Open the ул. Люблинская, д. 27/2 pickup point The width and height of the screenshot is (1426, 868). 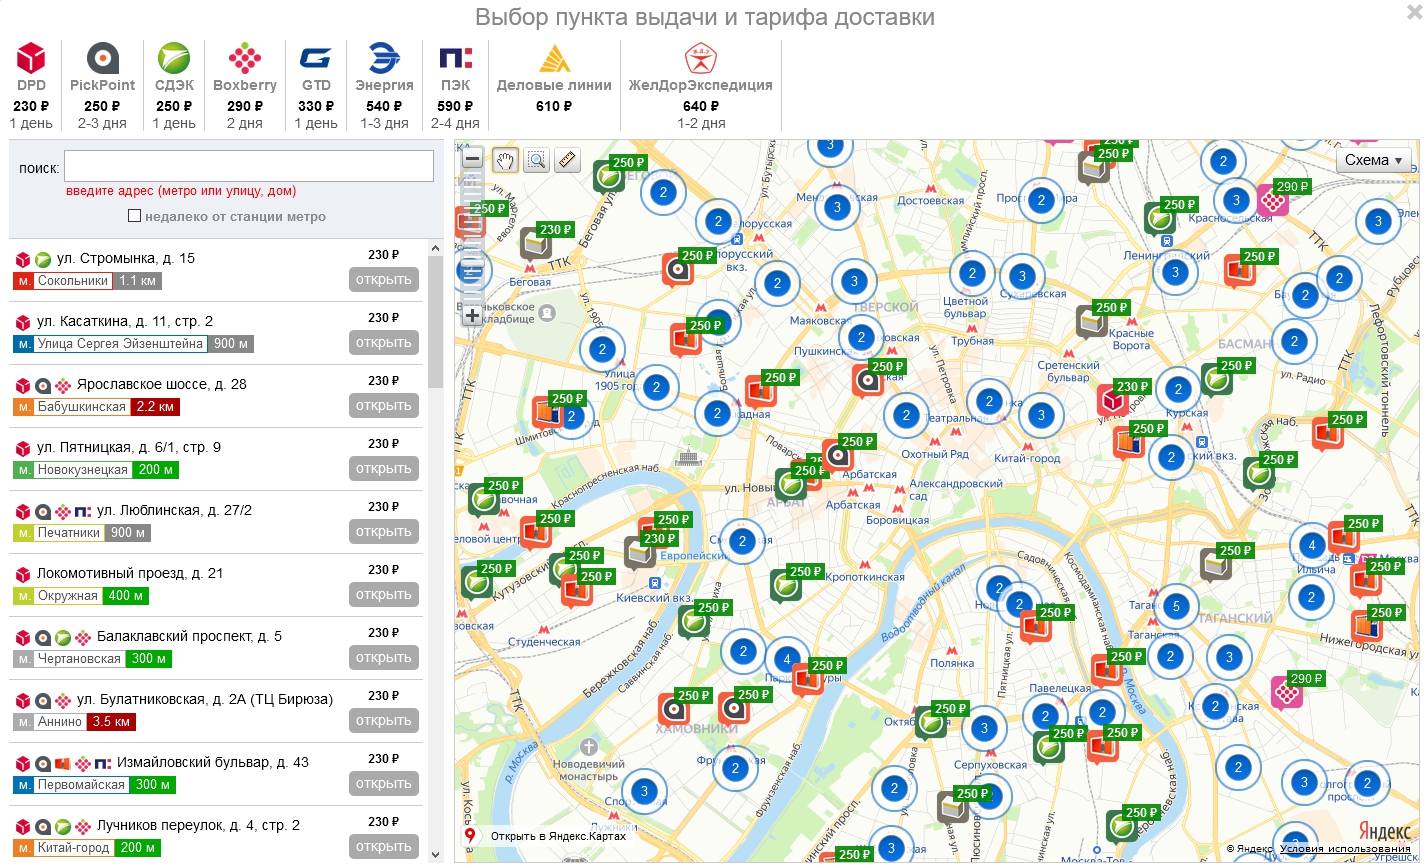coord(384,531)
